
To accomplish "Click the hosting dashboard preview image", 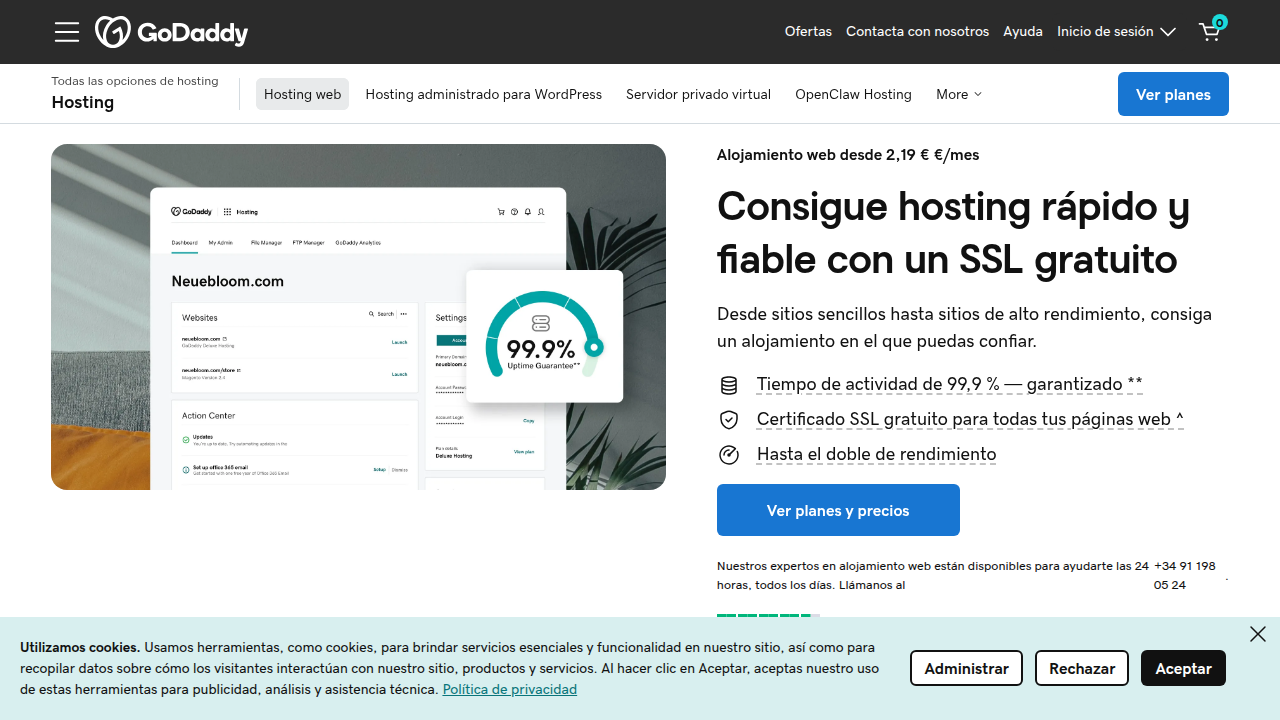I will (x=358, y=317).
